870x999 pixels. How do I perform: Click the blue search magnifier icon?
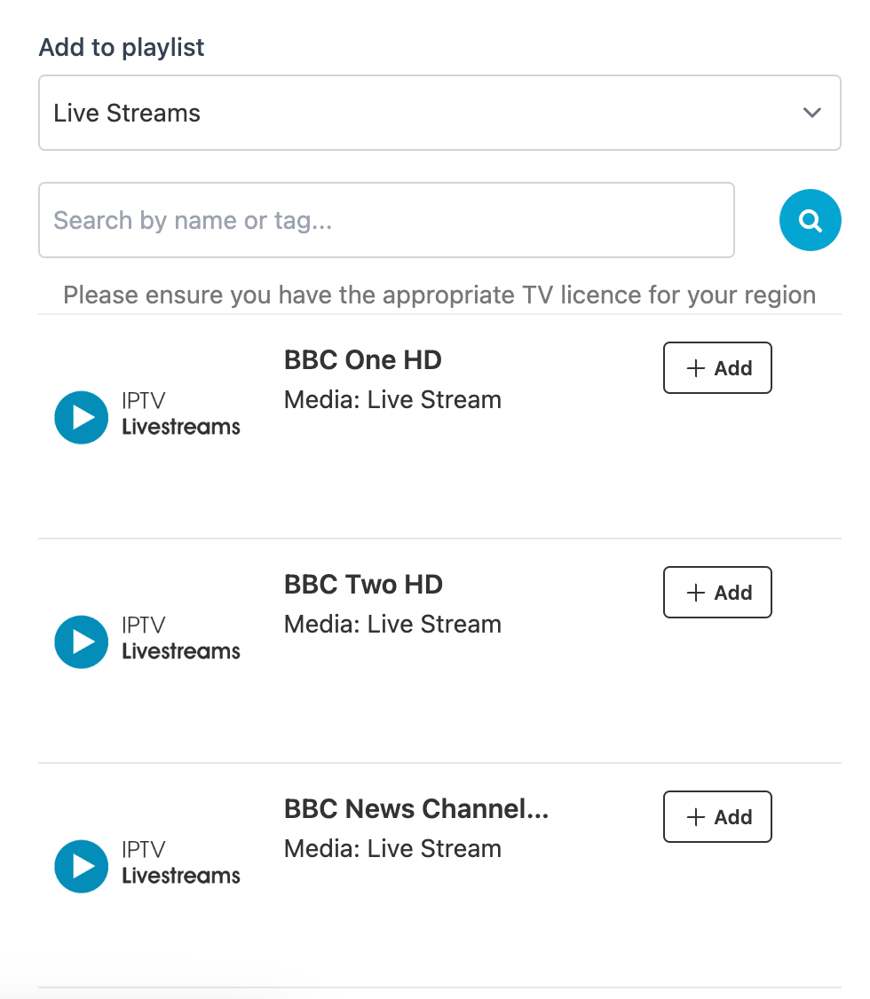click(x=810, y=220)
